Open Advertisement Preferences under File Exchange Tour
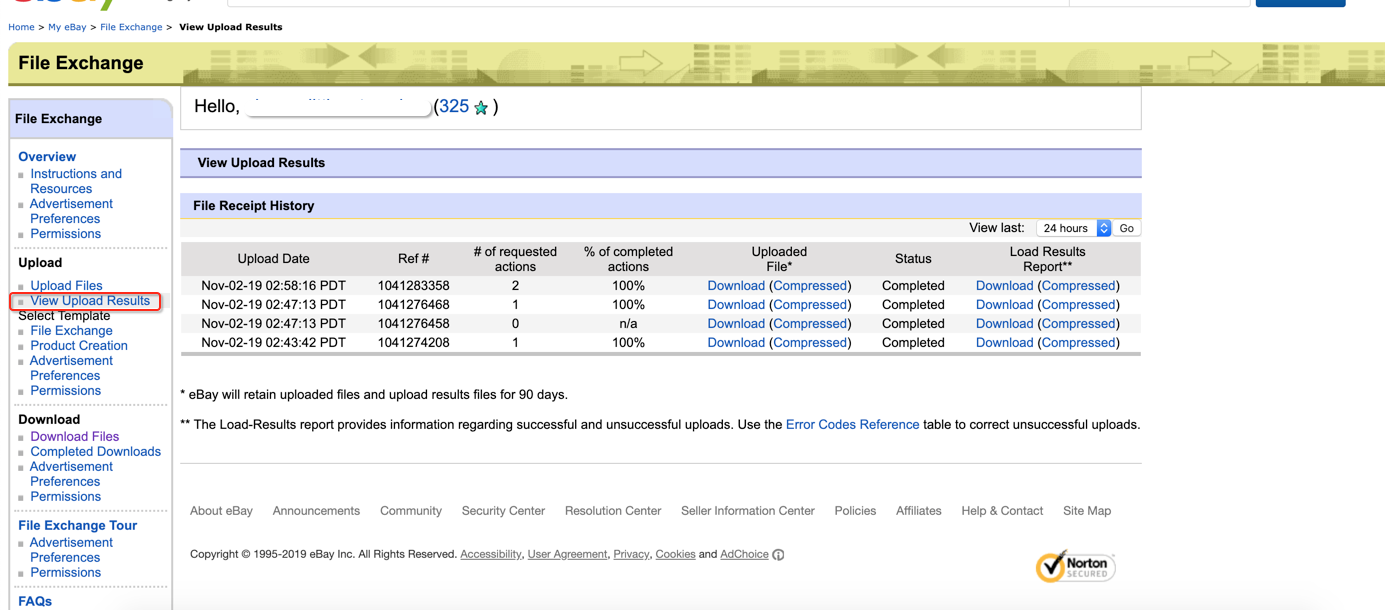The width and height of the screenshot is (1385, 610). pos(71,550)
